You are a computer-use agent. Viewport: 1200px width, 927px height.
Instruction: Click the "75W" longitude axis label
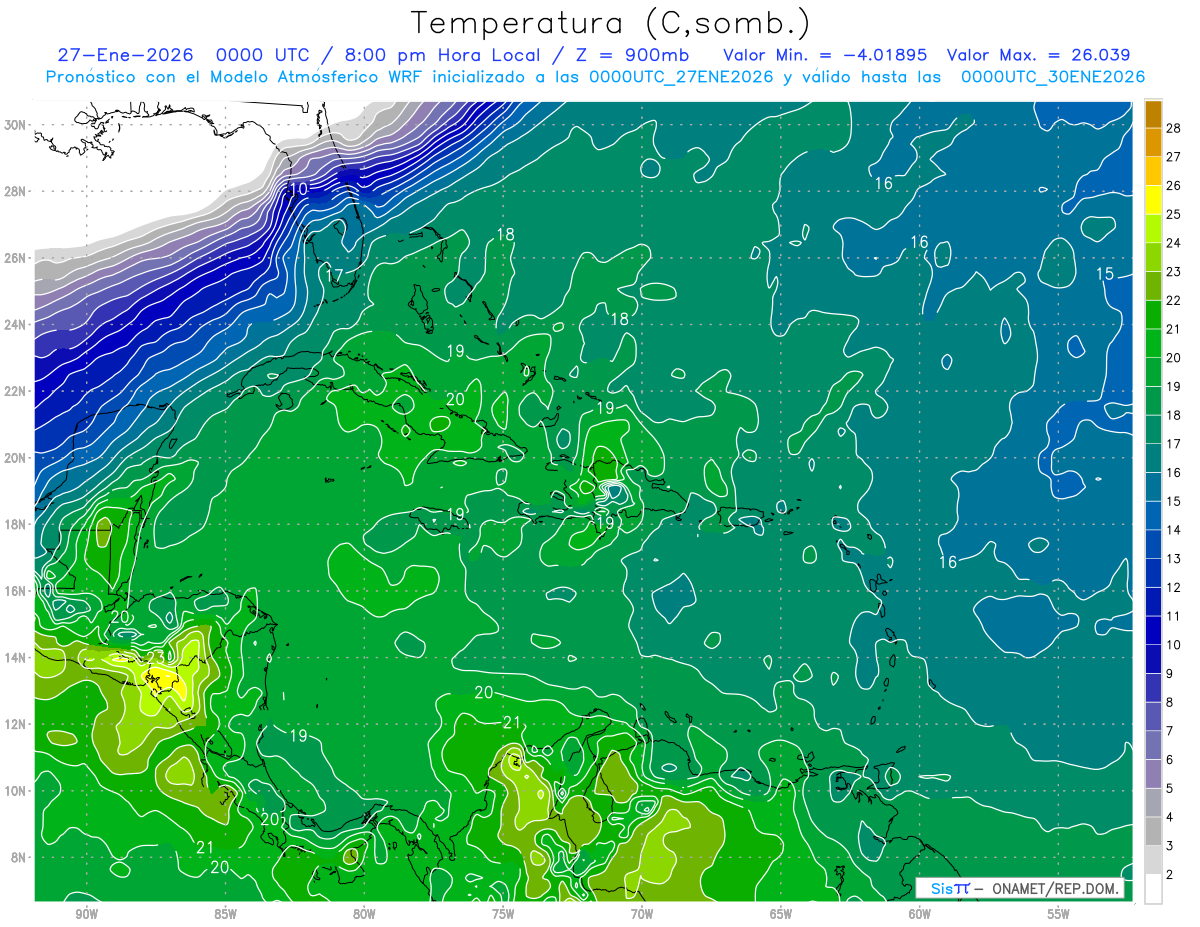(503, 914)
